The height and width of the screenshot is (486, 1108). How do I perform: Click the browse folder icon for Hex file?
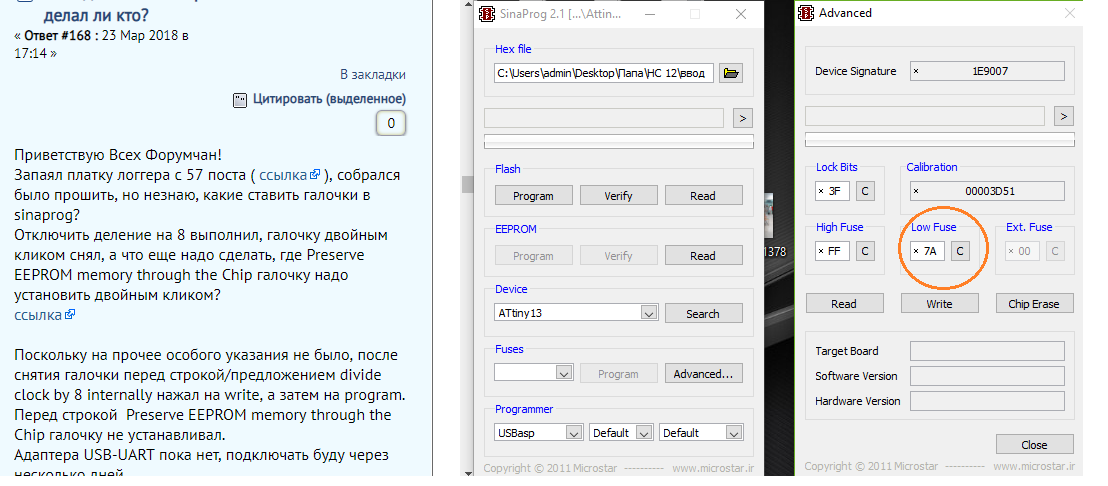[731, 73]
